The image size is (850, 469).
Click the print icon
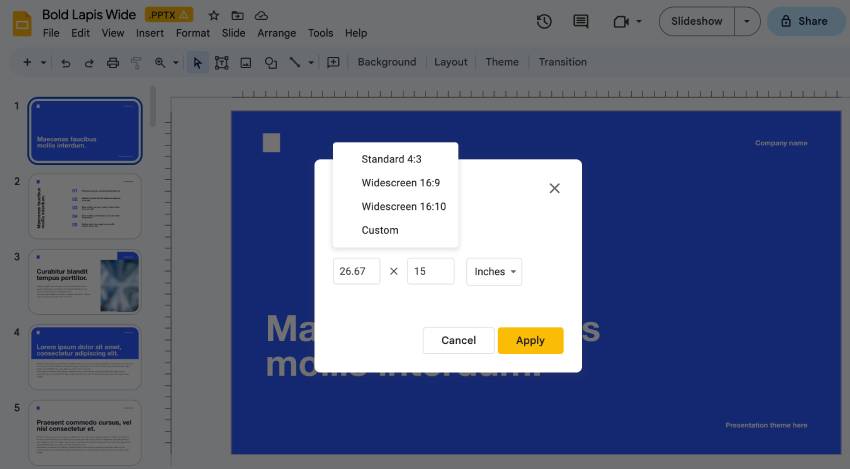113,63
